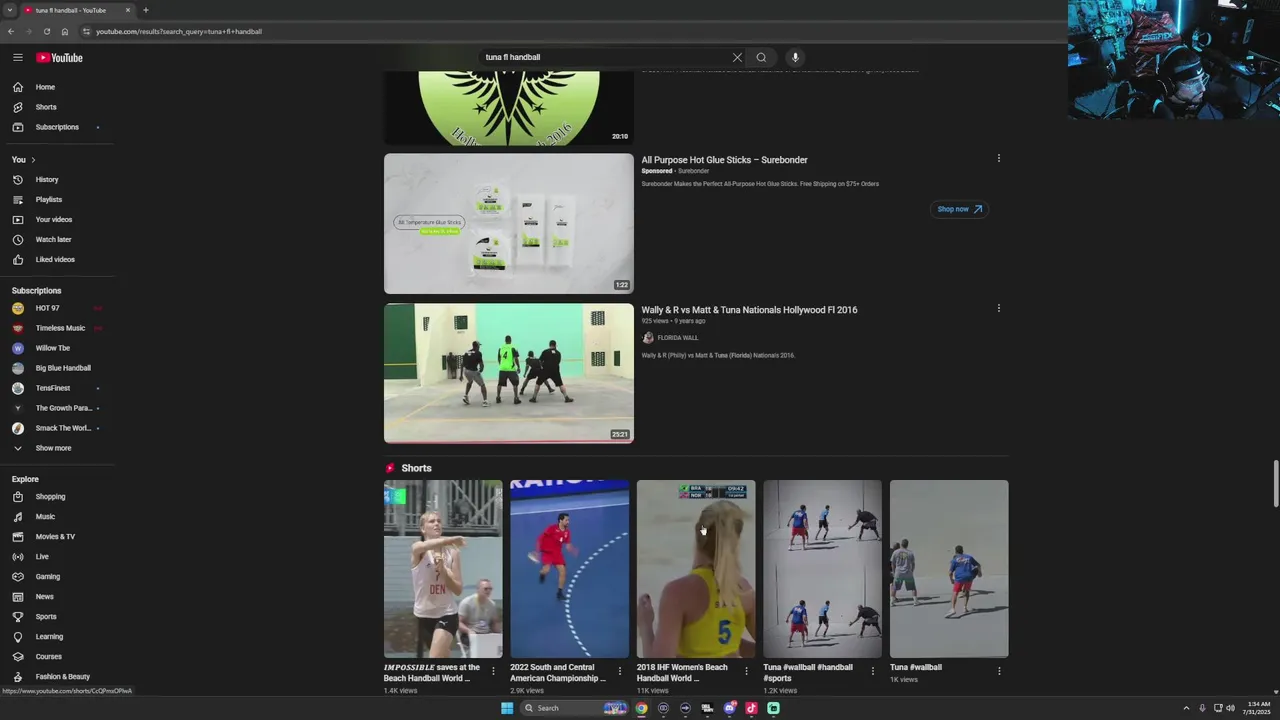Open Subscriptions in the sidebar
The image size is (1280, 720).
[57, 127]
